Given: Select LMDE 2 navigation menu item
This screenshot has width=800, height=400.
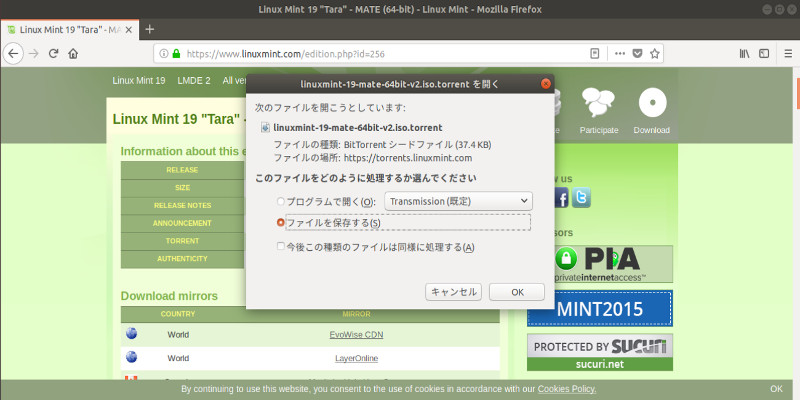Looking at the screenshot, I should [x=194, y=81].
